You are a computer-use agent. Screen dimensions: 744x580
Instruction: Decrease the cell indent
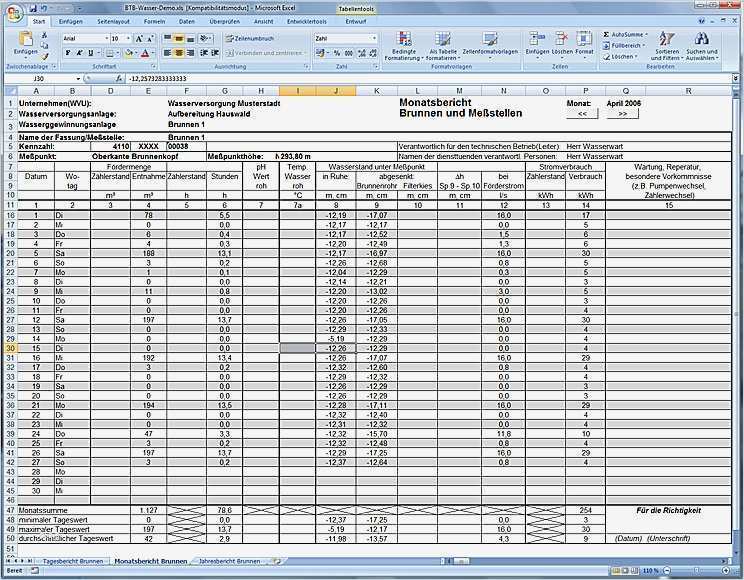[204, 53]
